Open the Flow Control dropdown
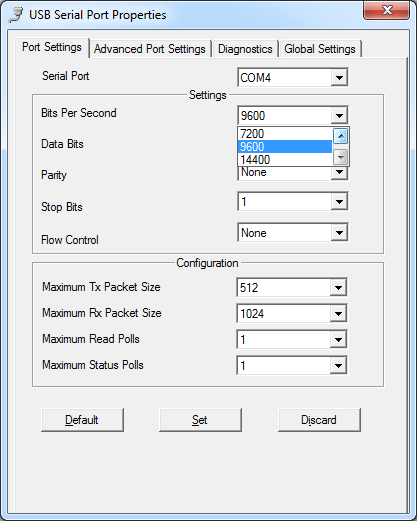 pos(340,233)
